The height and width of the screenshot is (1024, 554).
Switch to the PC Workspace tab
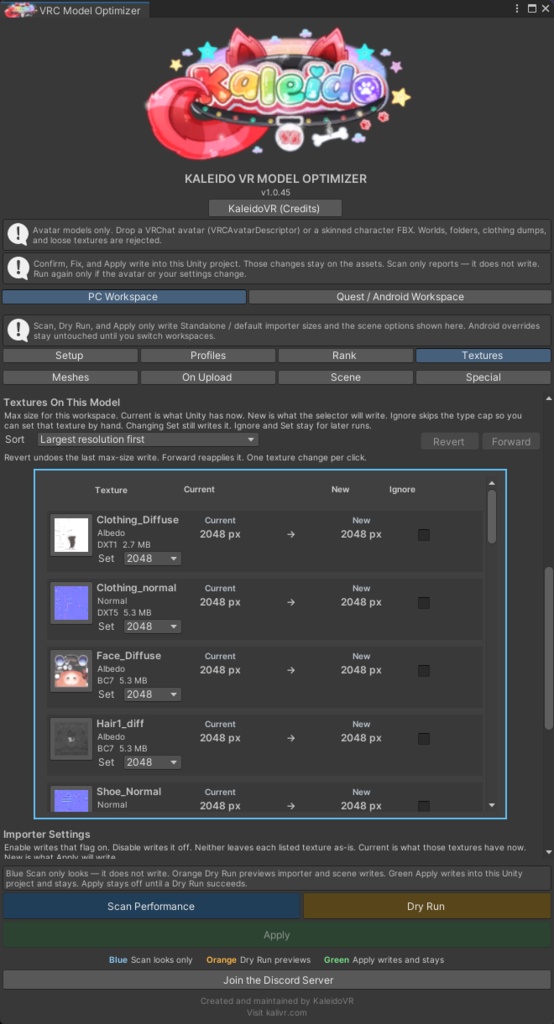click(124, 296)
